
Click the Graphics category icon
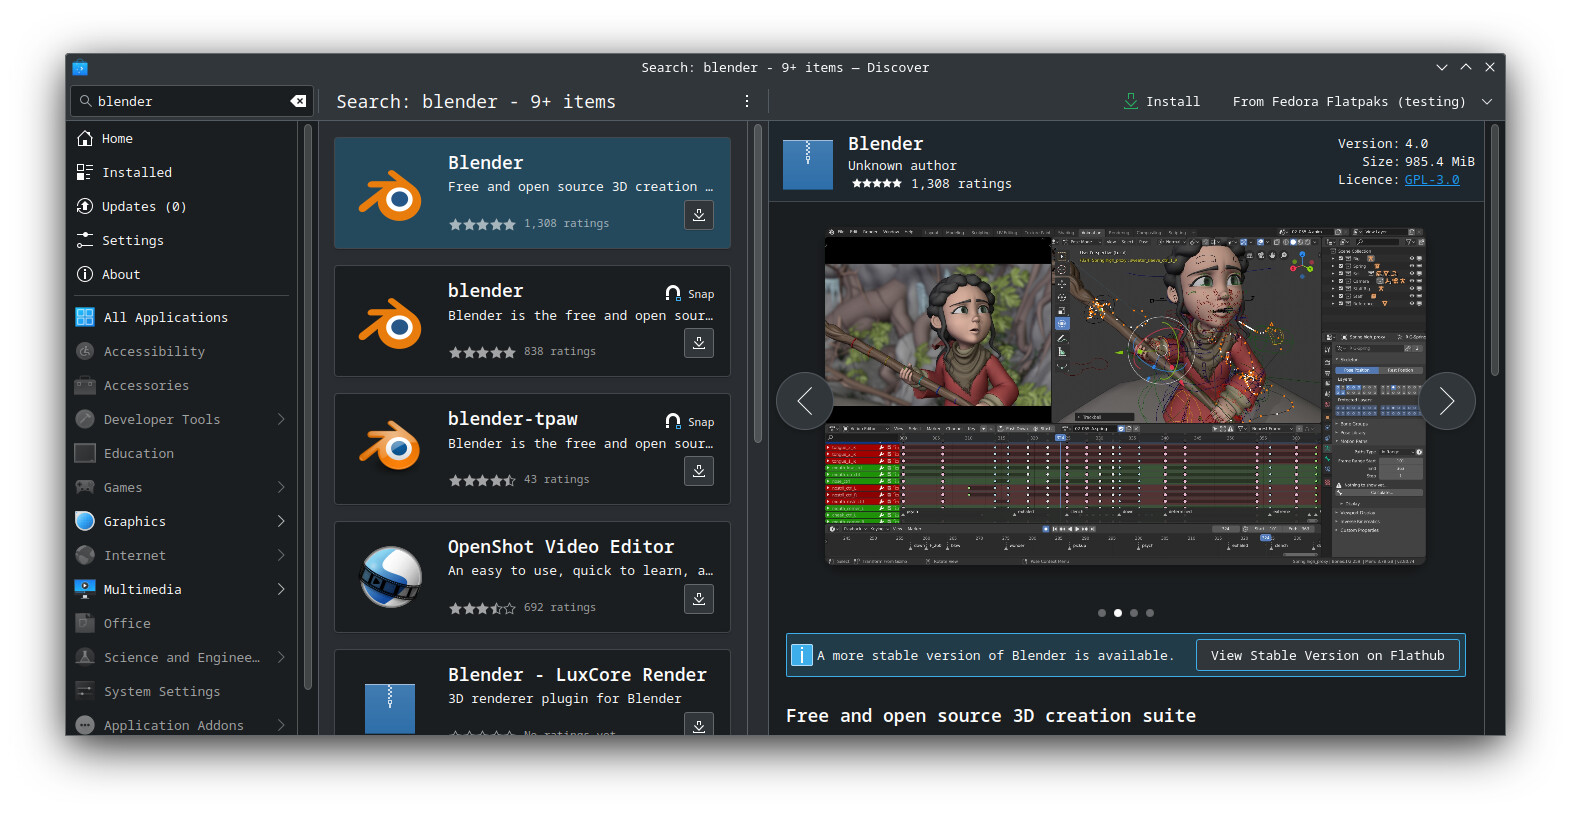pyautogui.click(x=85, y=521)
